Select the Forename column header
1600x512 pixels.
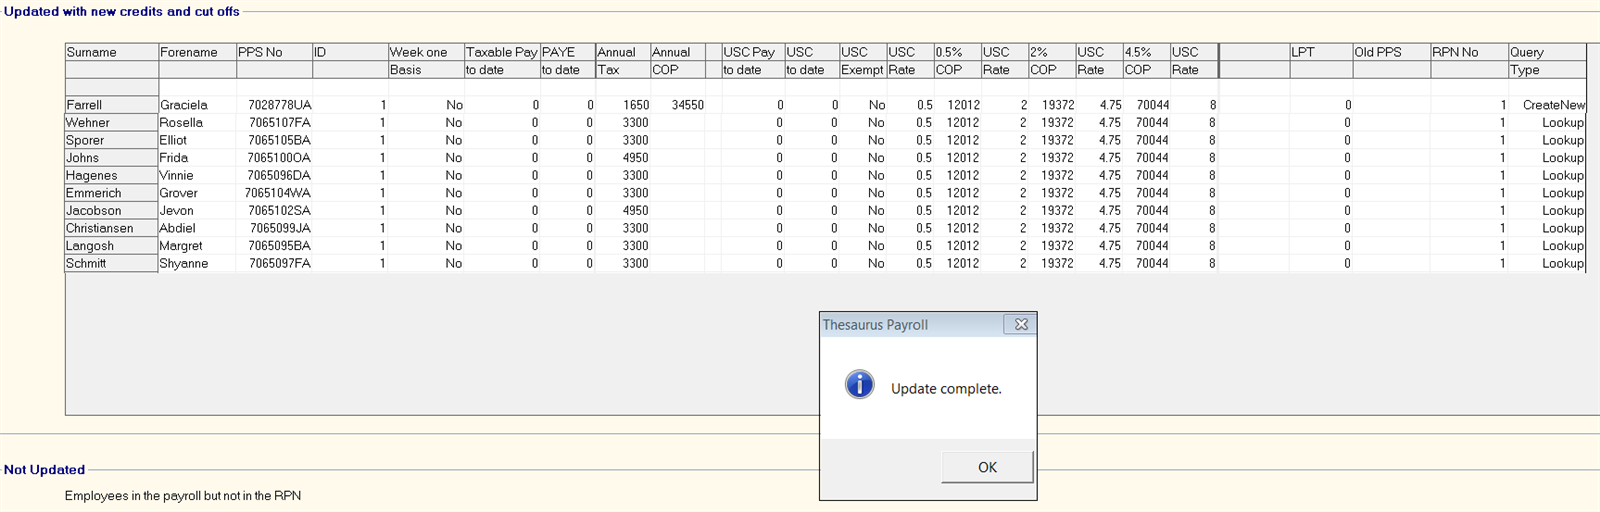point(197,52)
